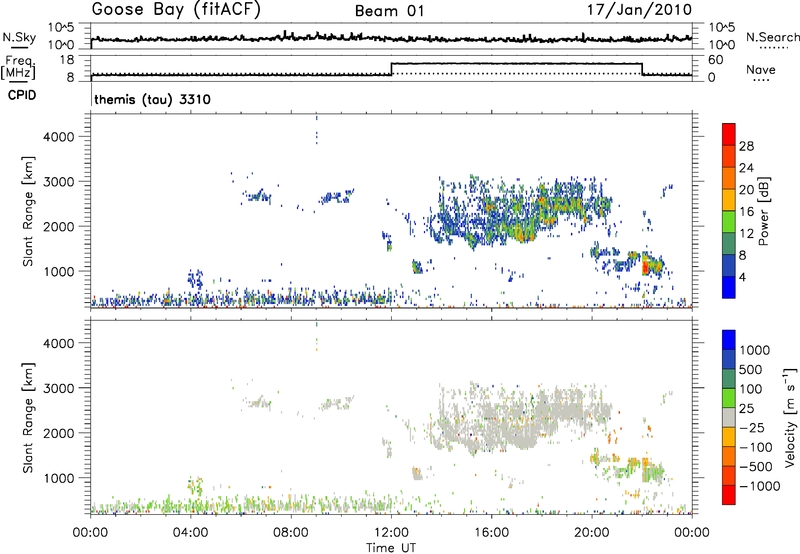The image size is (800, 554).
Task: Click the '16' power colorbar label
Action: pyautogui.click(x=746, y=212)
